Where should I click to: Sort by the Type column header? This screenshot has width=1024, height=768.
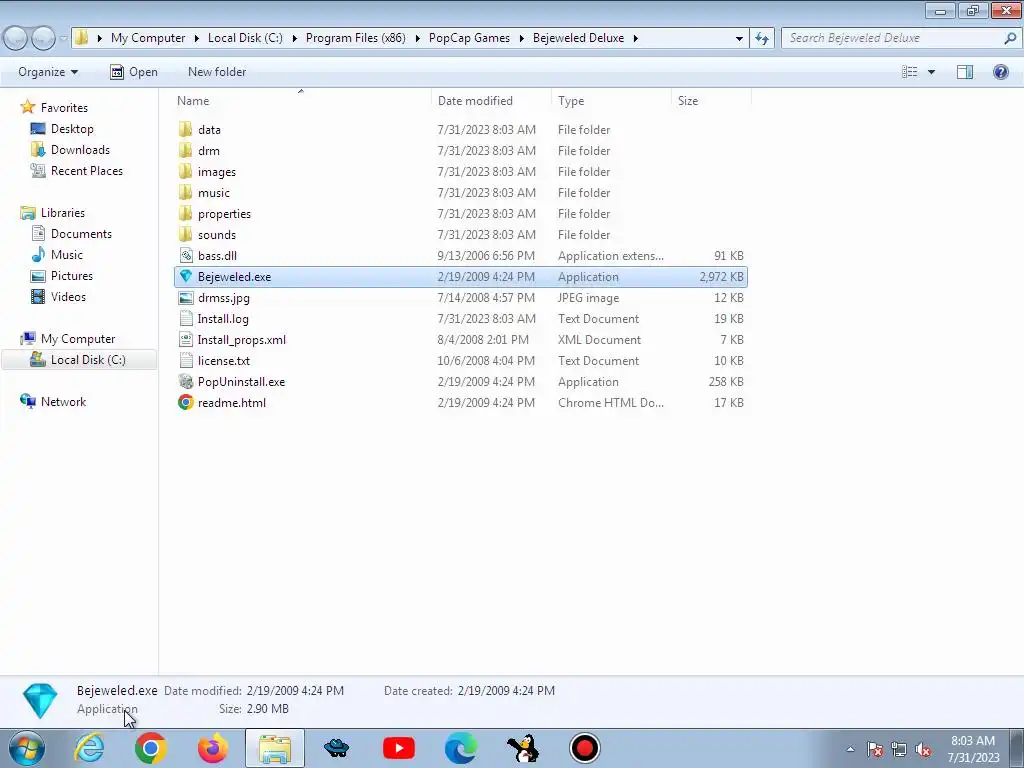point(611,101)
